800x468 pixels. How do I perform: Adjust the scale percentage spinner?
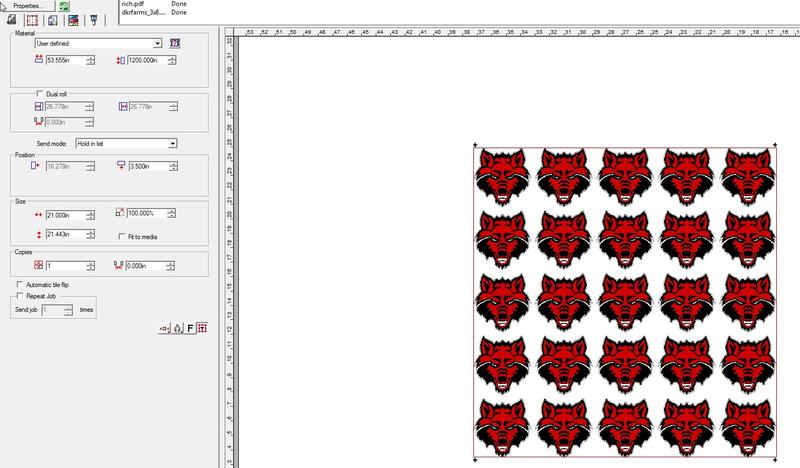click(171, 213)
